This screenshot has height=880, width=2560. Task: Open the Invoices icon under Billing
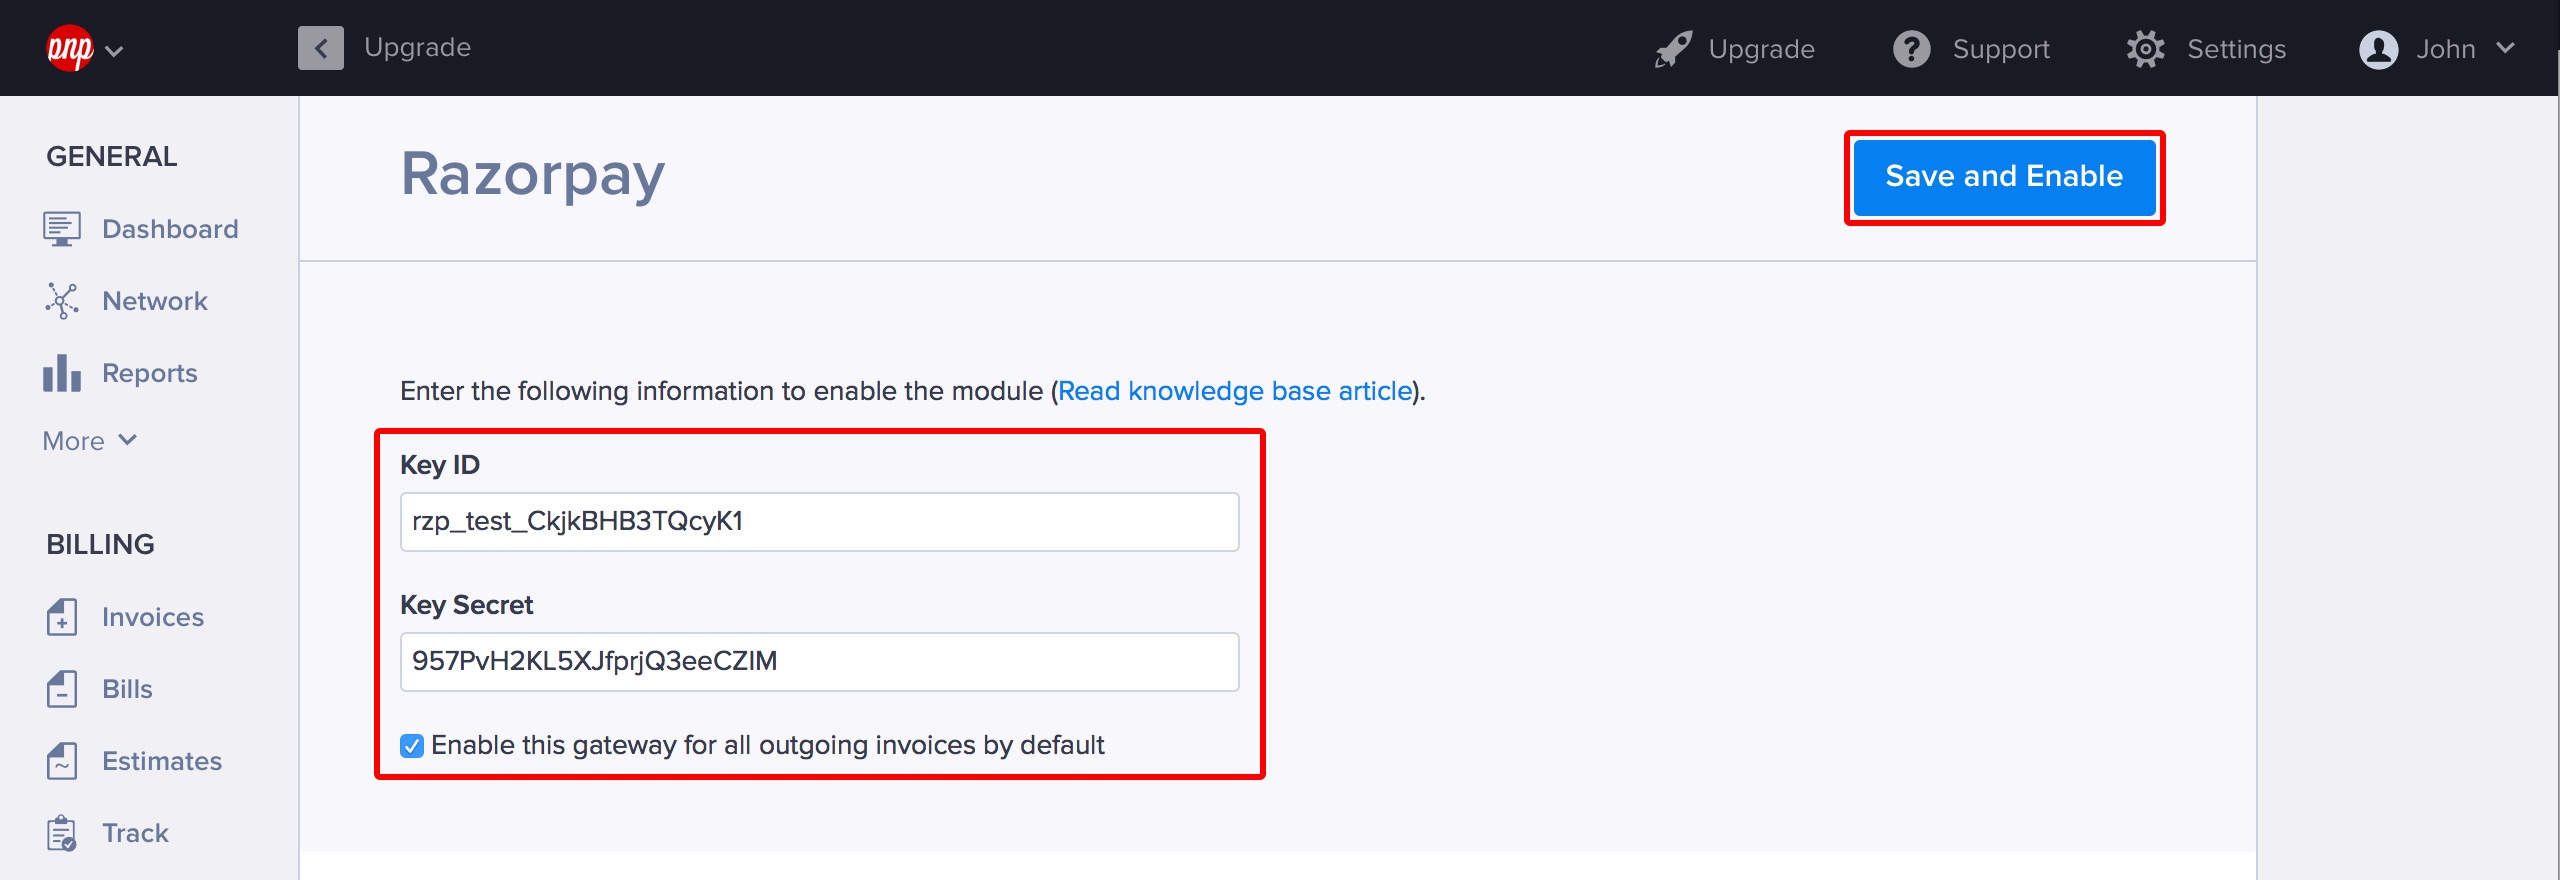63,617
